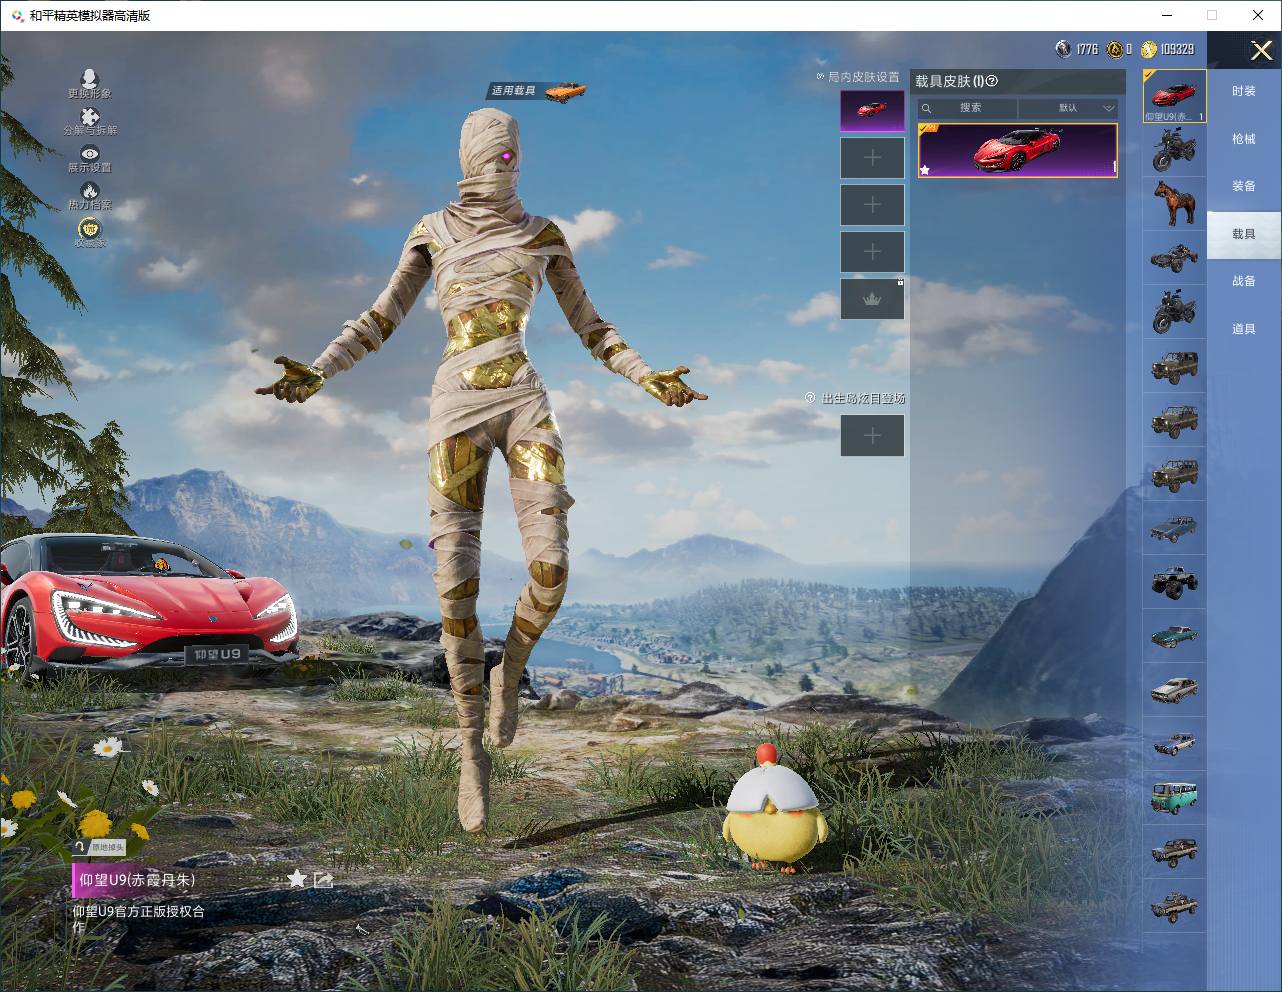Viewport: 1282px width, 992px height.
Task: Switch to the 枪械 tab
Action: click(1244, 139)
